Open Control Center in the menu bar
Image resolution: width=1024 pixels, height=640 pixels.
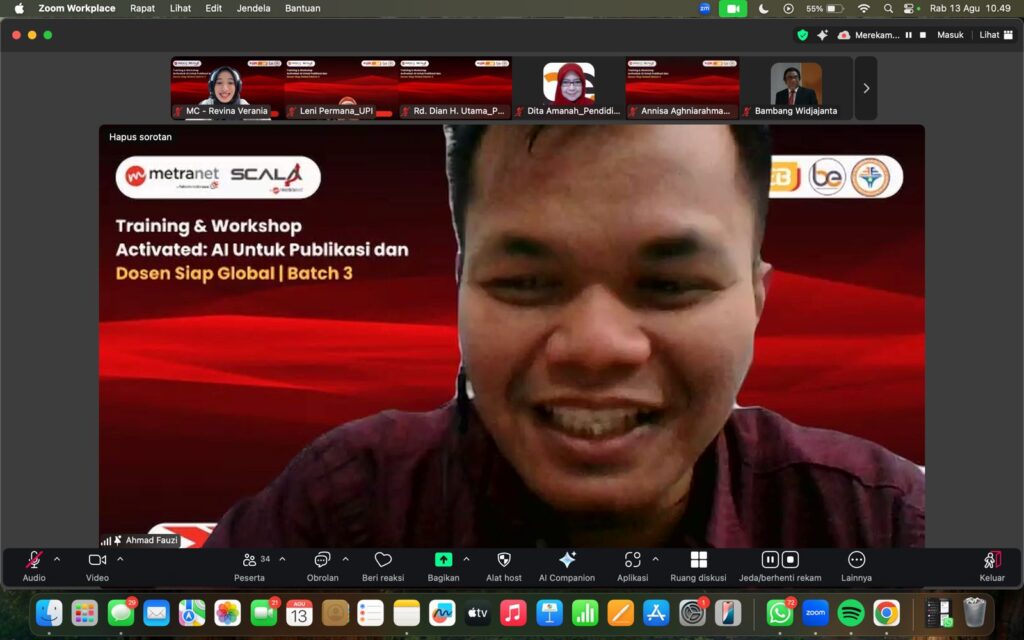tap(910, 8)
